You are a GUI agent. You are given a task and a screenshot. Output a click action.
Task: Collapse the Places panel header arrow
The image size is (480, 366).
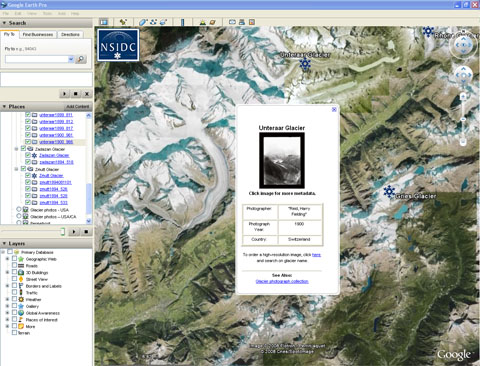point(4,106)
